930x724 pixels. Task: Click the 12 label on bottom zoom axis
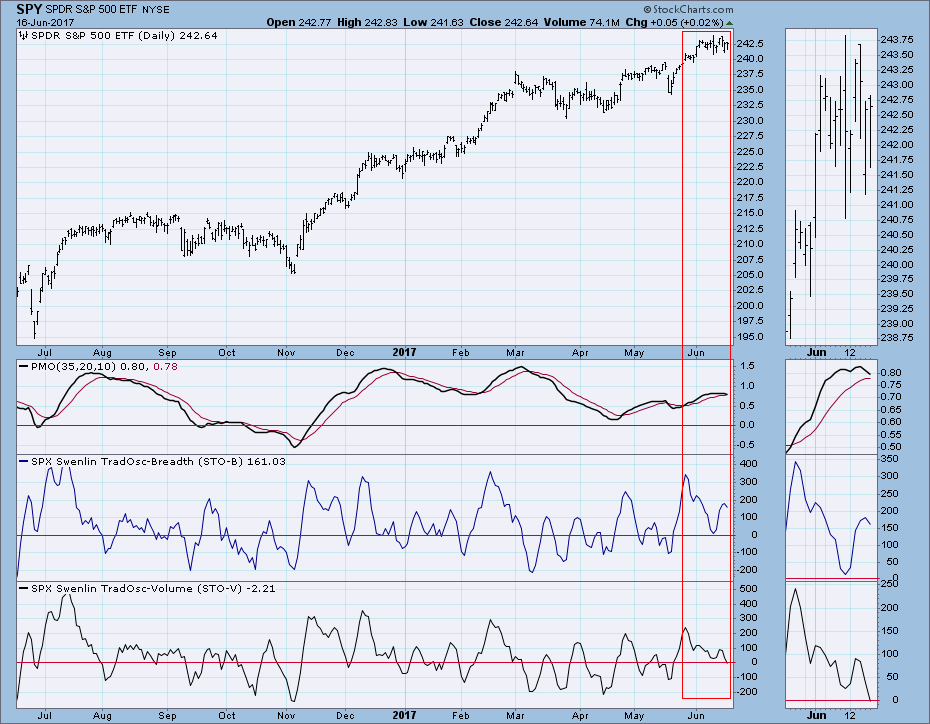(850, 716)
